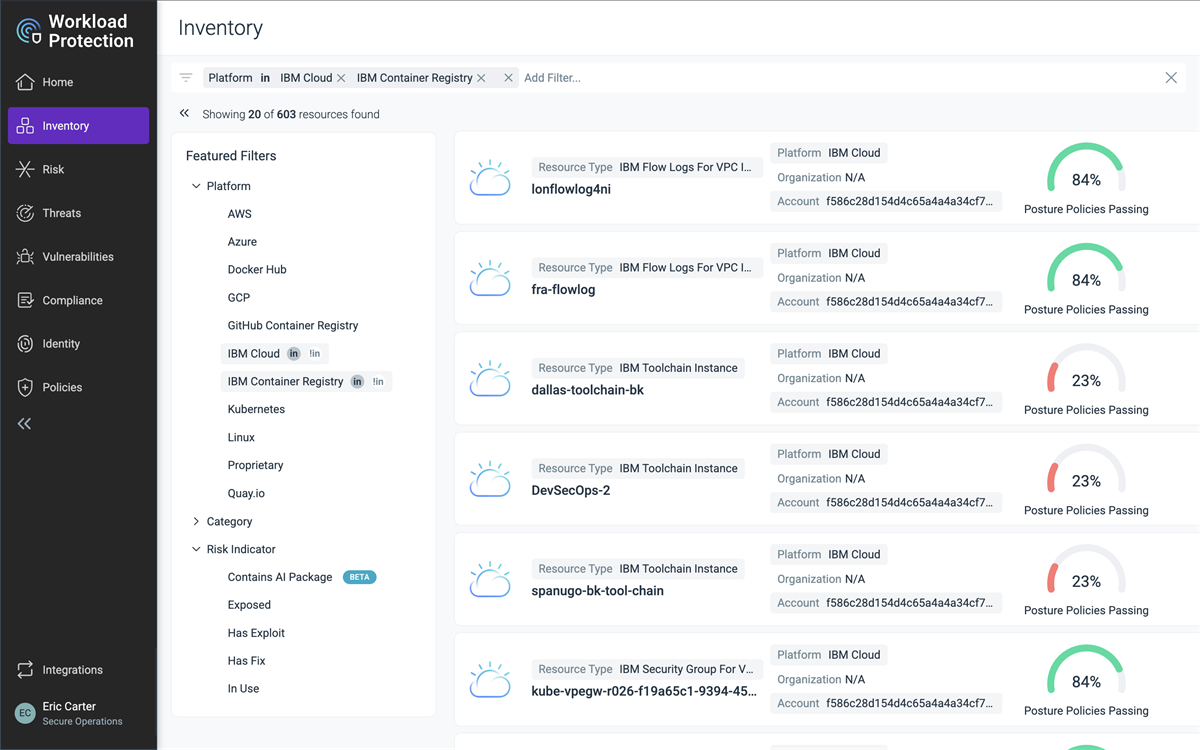Open the Identity fingerprint icon
Screen dimensions: 1200x750
(25, 344)
